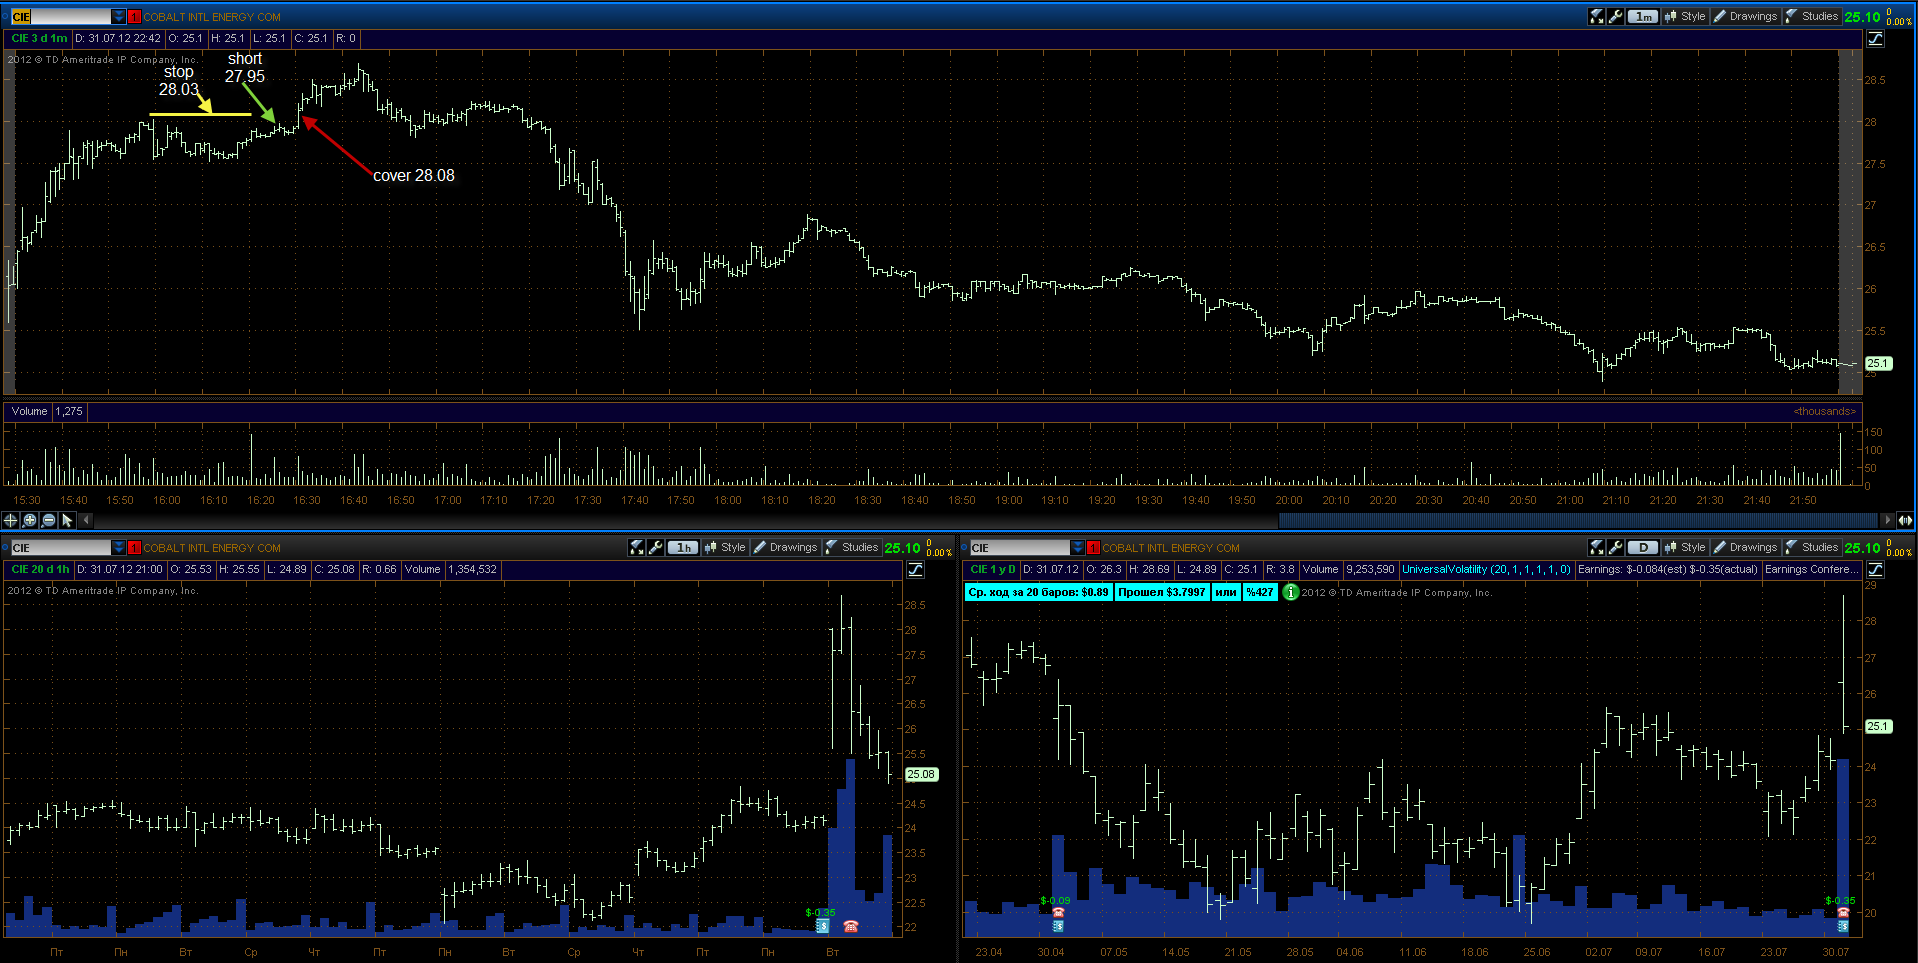Open the Drawings menu in the 1h chart
1918x963 pixels.
(786, 547)
